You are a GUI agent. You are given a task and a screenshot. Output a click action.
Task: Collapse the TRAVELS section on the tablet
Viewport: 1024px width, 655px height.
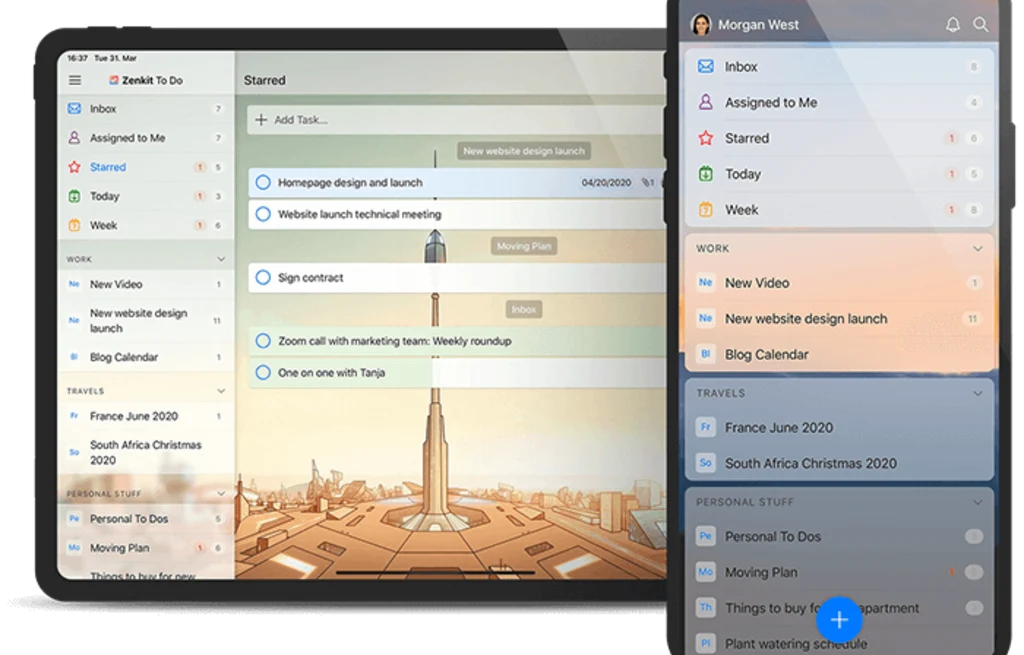tap(221, 391)
